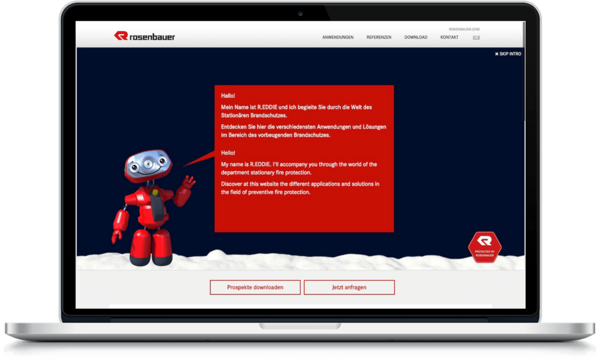Open the Referenzen menu item
The image size is (600, 362).
(379, 37)
